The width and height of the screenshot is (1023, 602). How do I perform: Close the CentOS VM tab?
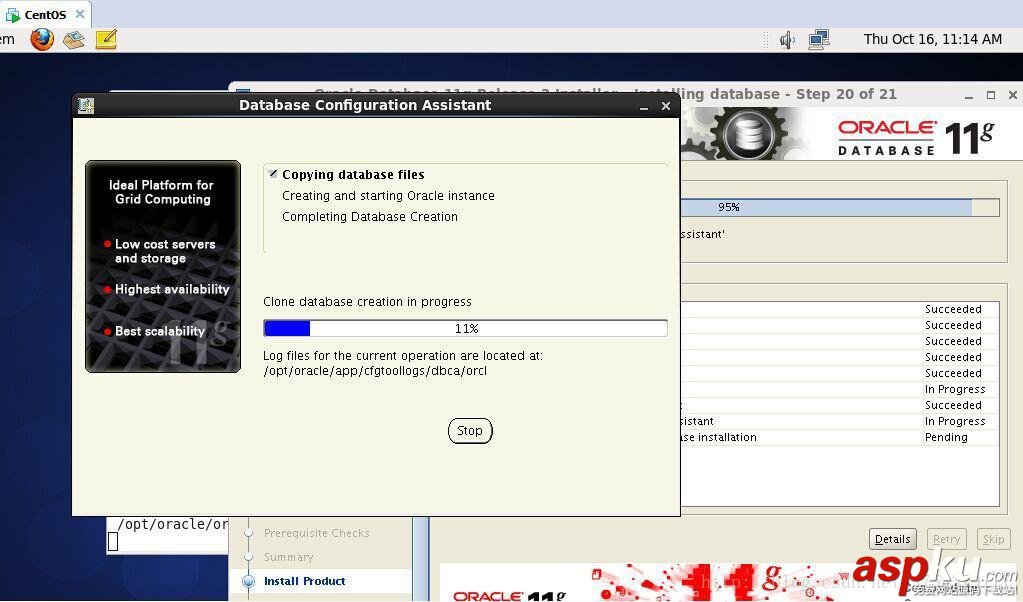tap(80, 14)
